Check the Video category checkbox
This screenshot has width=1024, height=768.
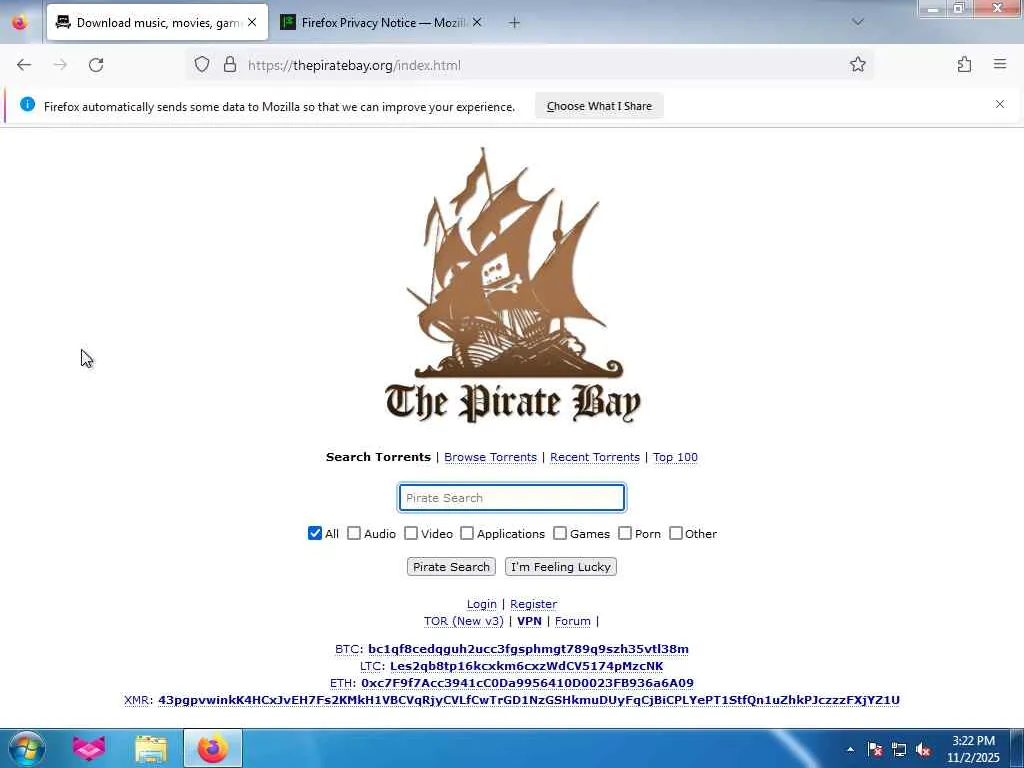pyautogui.click(x=411, y=534)
